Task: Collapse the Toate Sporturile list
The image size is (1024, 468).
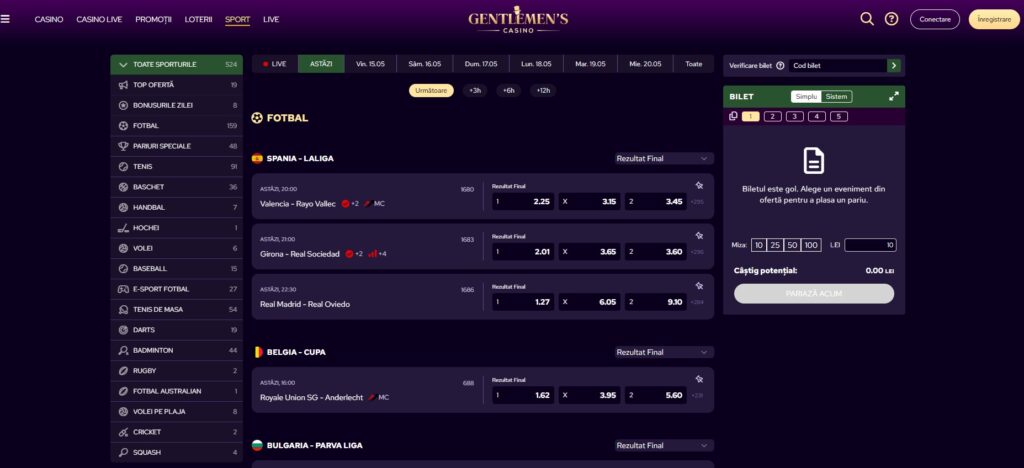Action: coord(176,65)
